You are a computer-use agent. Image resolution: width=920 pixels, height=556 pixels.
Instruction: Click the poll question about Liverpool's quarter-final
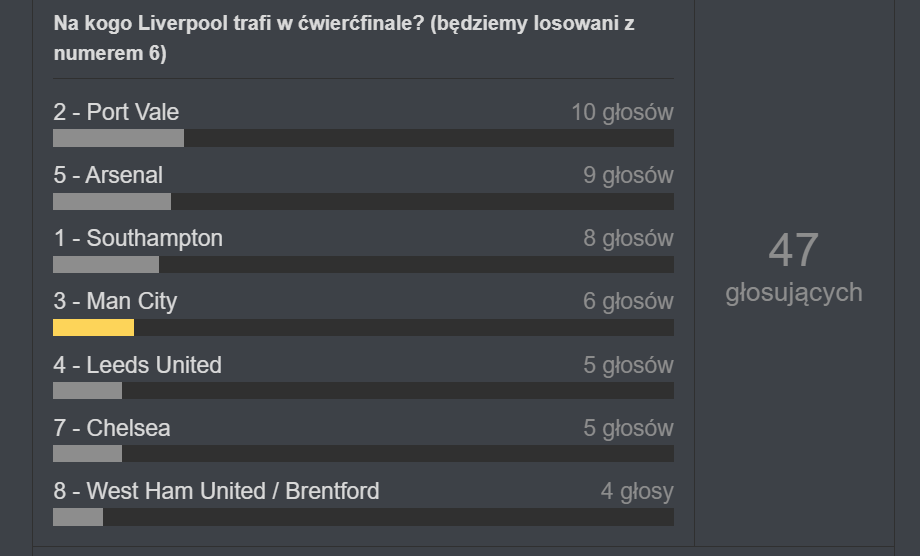[x=343, y=38]
